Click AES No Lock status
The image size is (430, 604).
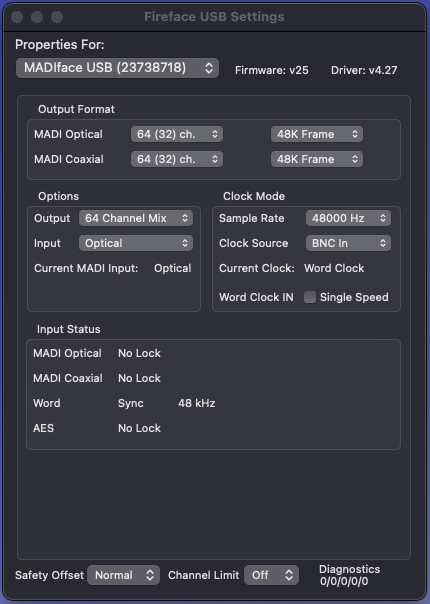(139, 428)
